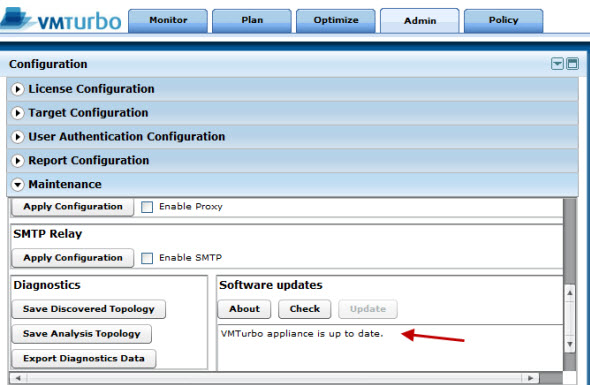Expand the Report Configuration section
This screenshot has height=385, width=590.
292,161
